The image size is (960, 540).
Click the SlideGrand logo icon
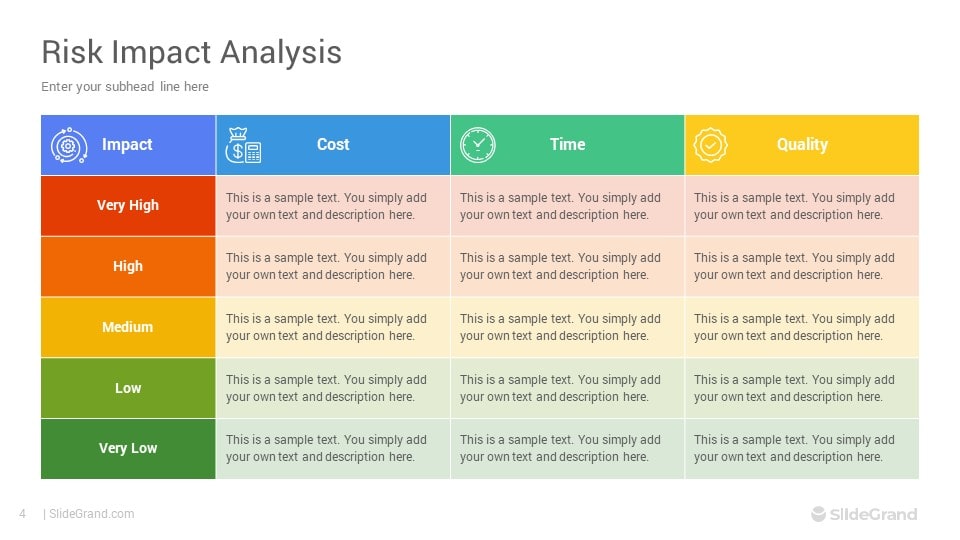(819, 514)
